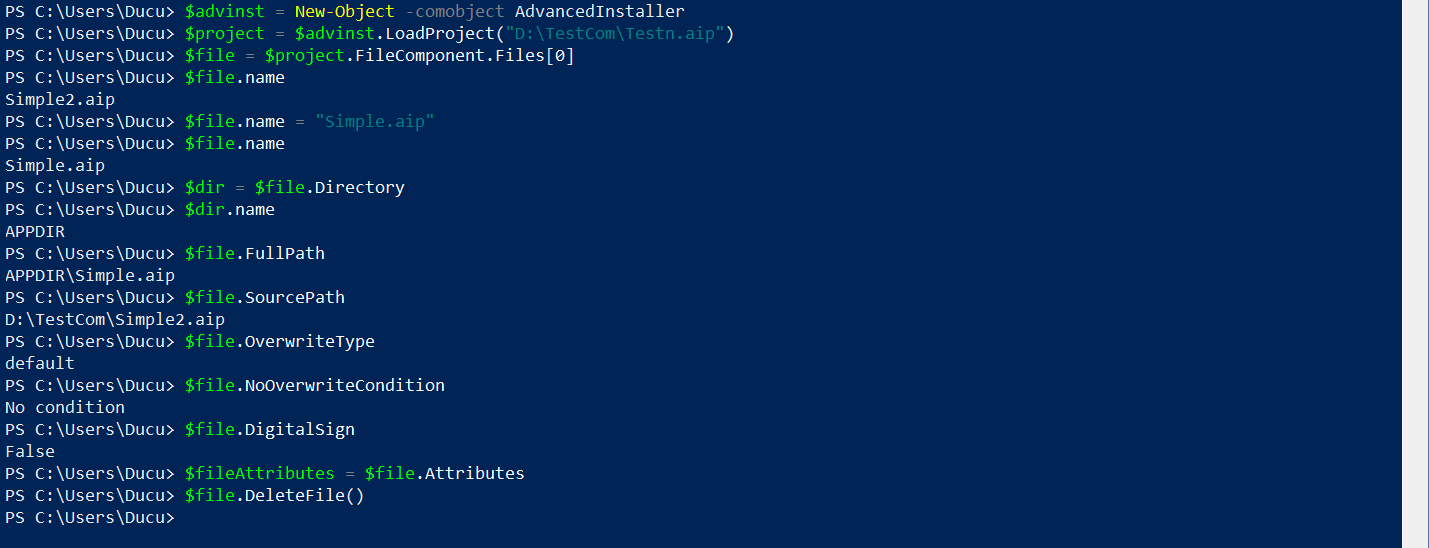Click the $file.NoOverwriteCondition command text
The height and width of the screenshot is (548, 1429).
click(315, 386)
